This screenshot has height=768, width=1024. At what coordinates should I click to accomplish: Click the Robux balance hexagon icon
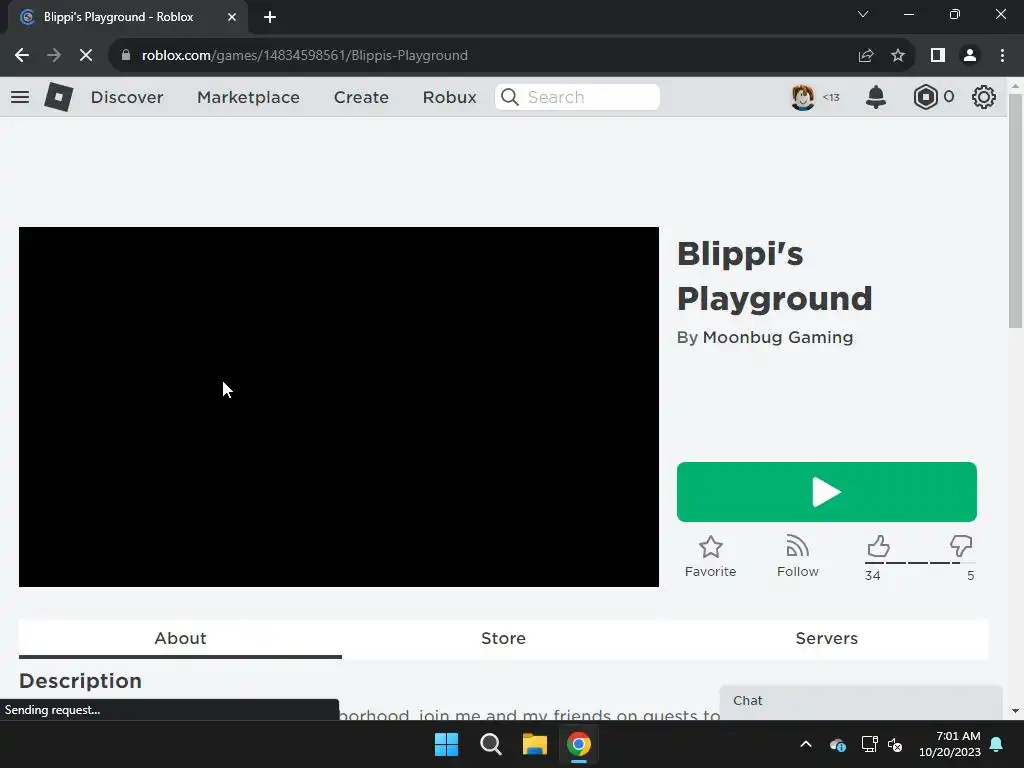tap(925, 97)
